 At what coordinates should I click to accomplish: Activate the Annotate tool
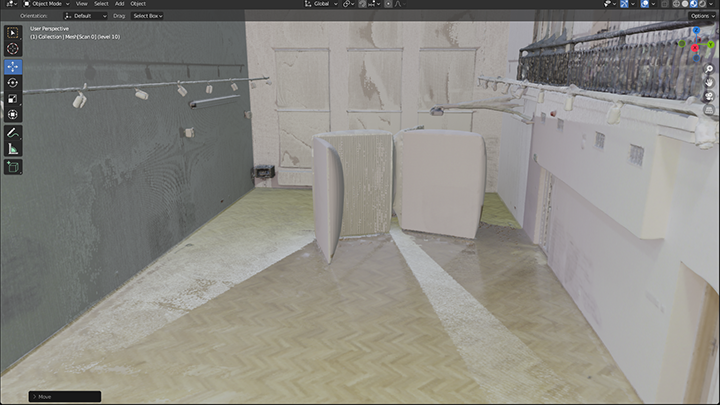pos(13,132)
